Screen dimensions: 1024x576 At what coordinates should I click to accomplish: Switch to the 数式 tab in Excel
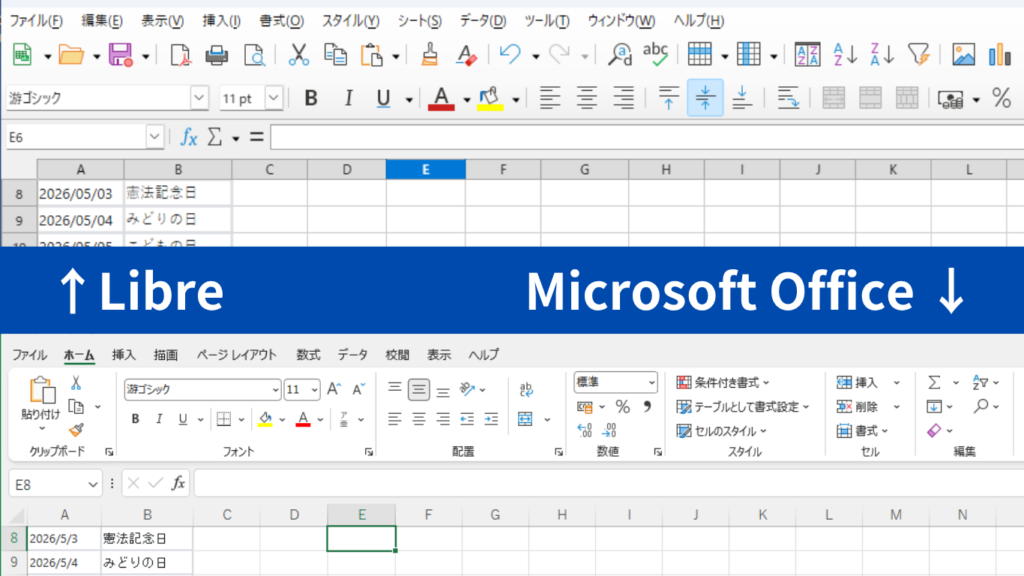[308, 355]
